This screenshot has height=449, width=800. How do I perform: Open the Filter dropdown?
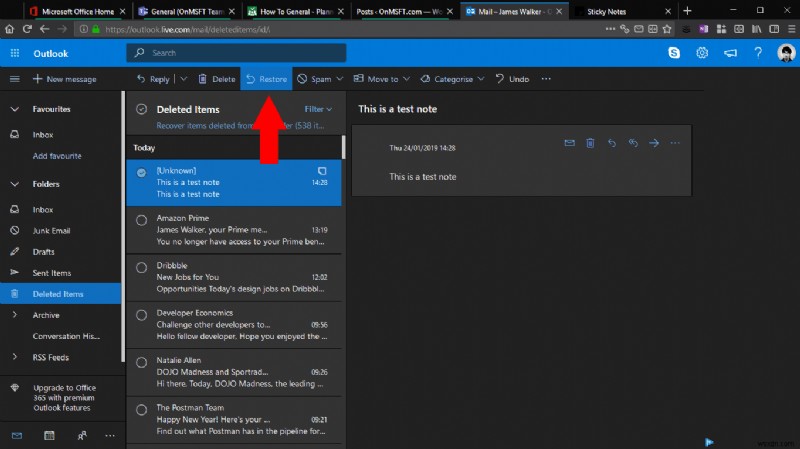(x=317, y=108)
